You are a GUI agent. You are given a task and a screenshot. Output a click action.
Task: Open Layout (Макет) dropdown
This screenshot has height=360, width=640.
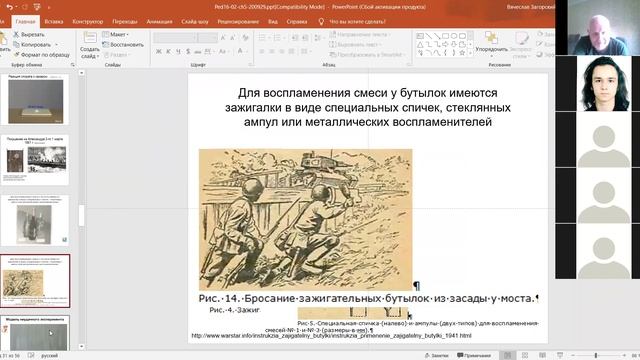click(116, 35)
